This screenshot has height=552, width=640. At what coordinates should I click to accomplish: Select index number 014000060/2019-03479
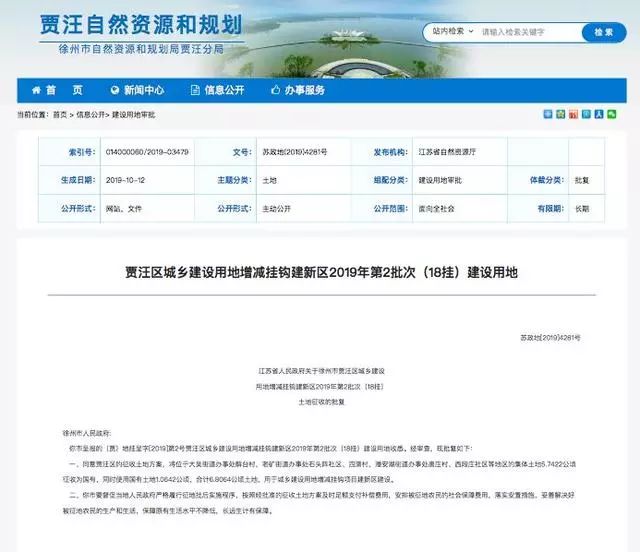pyautogui.click(x=147, y=152)
